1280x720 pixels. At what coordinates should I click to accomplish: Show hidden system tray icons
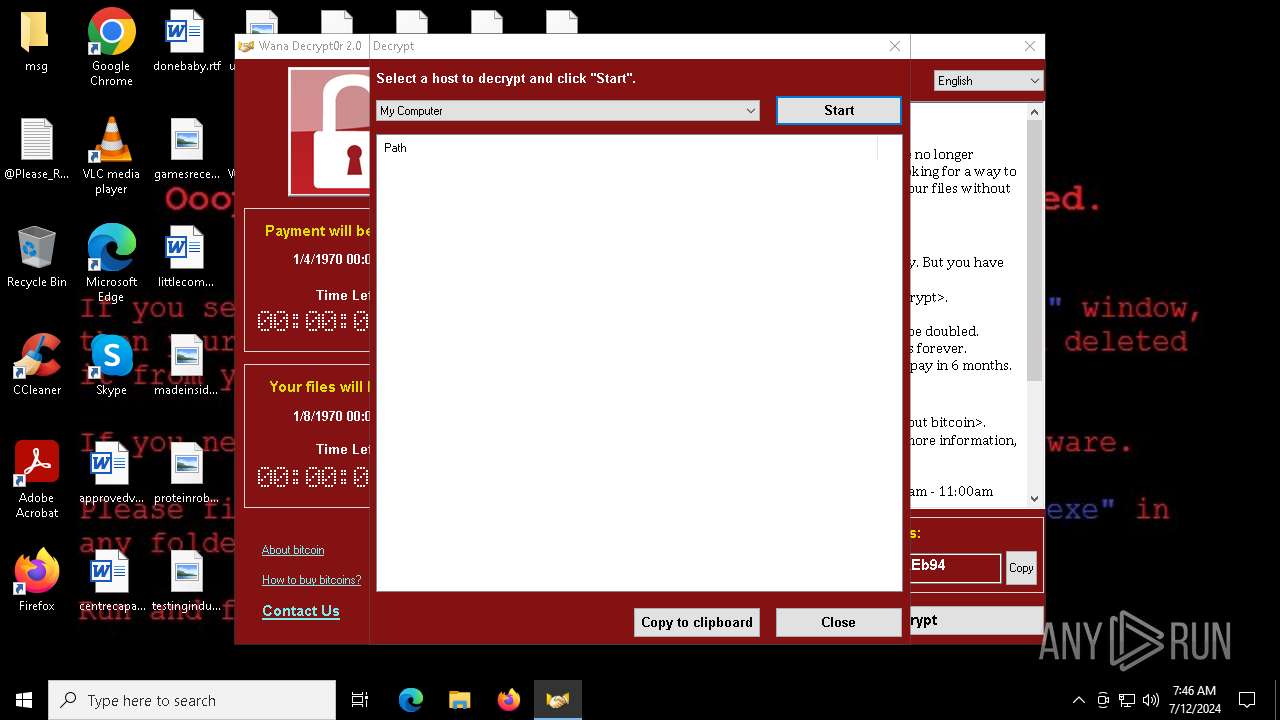1078,700
